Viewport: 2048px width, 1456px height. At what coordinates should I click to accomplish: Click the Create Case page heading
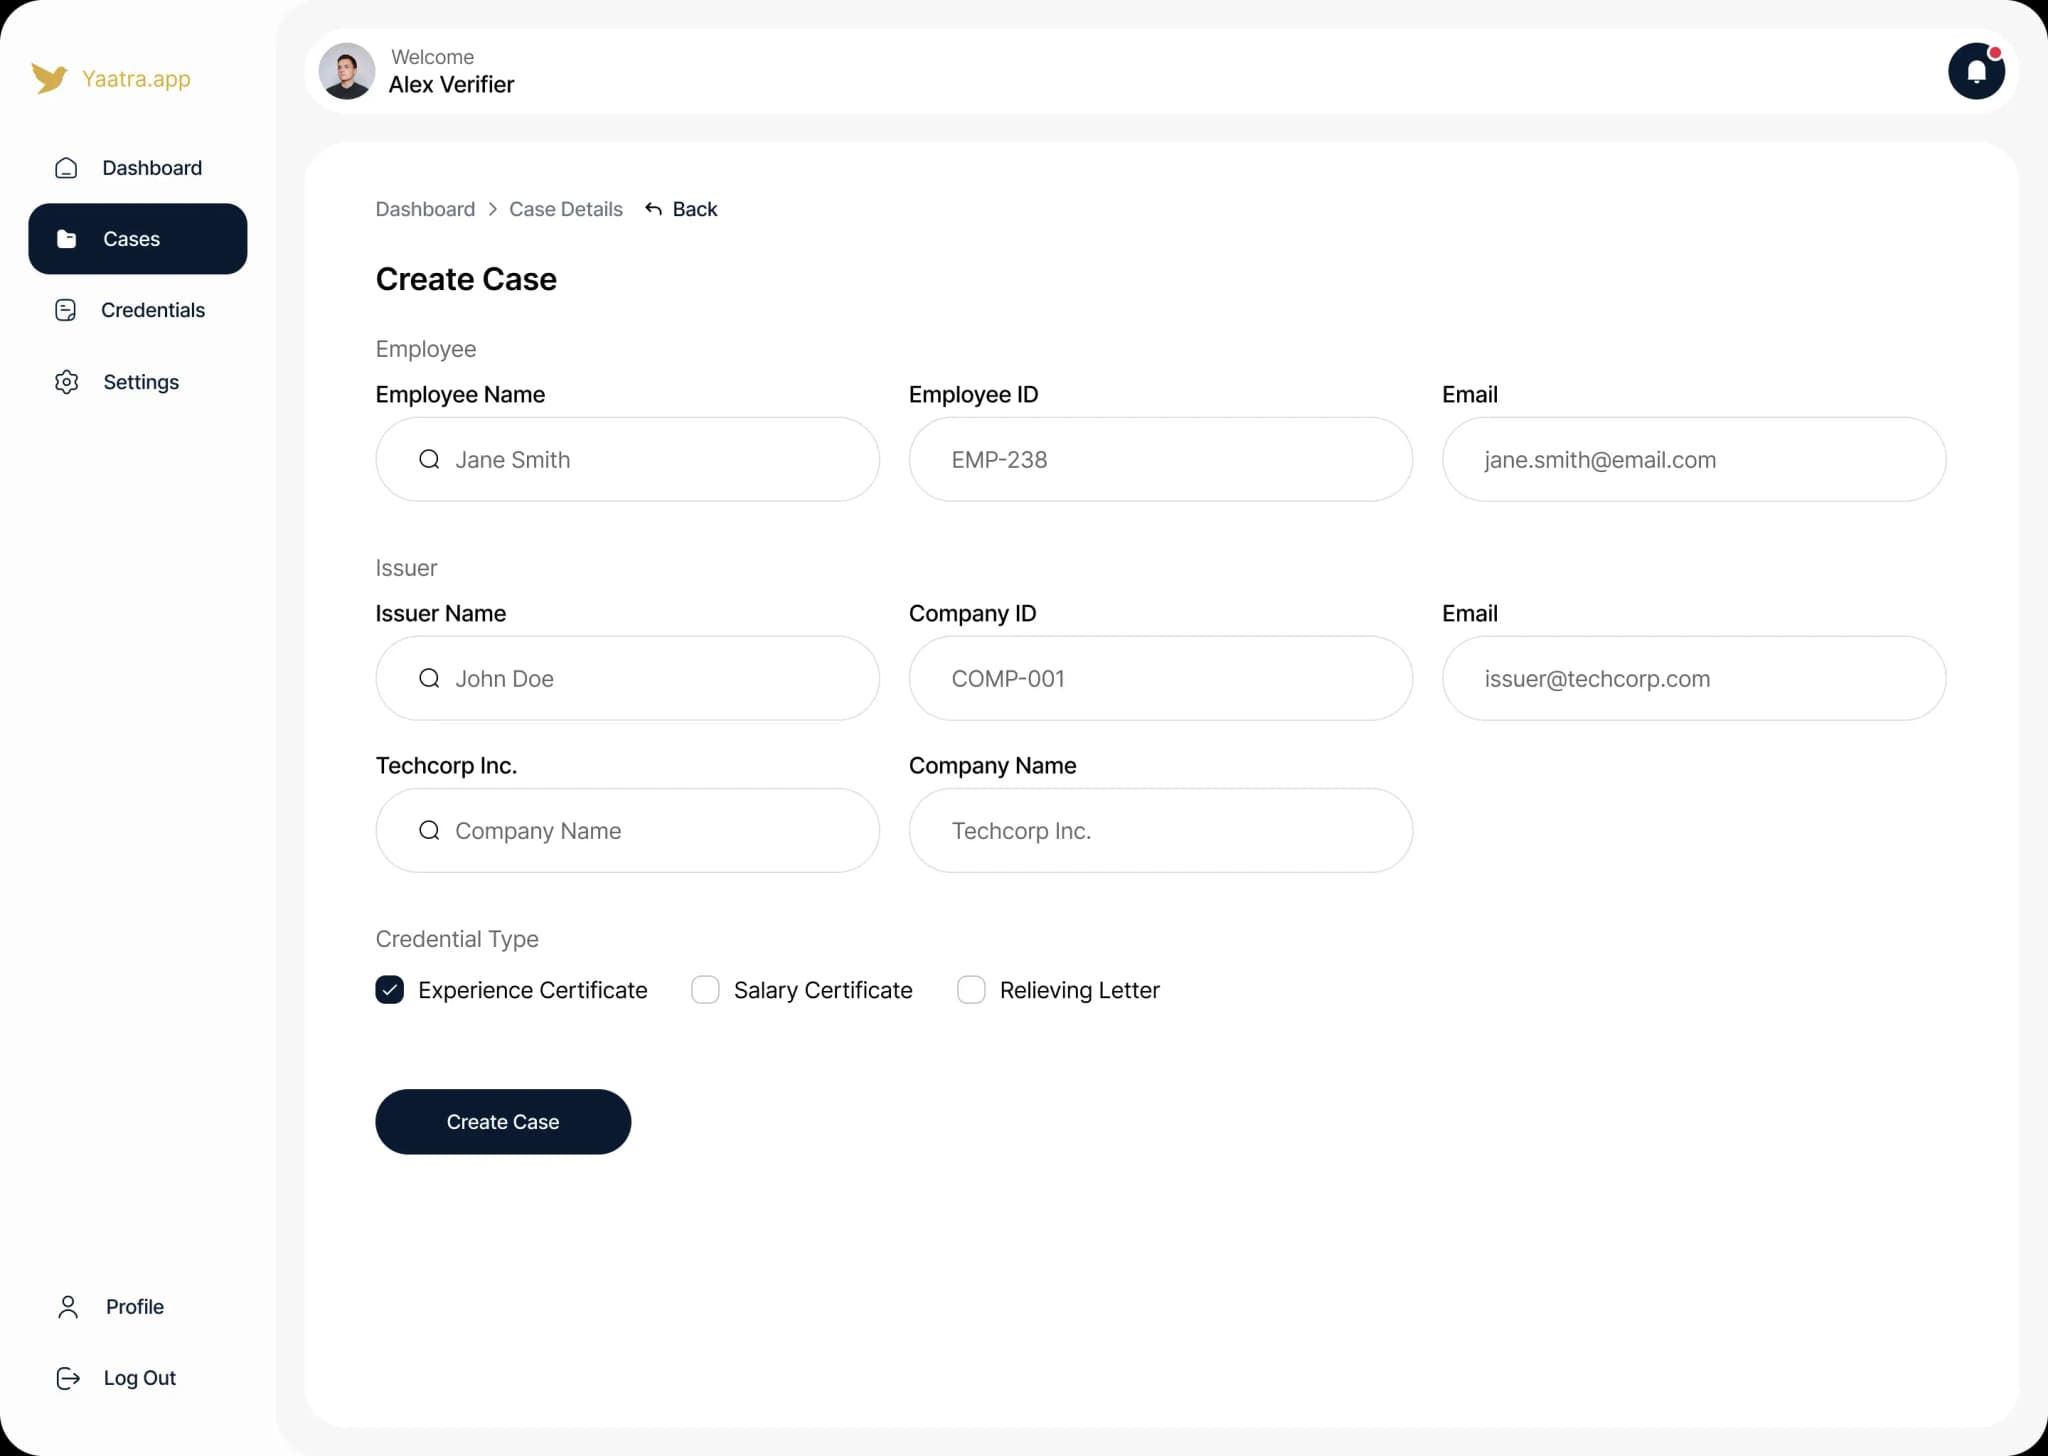pyautogui.click(x=466, y=279)
